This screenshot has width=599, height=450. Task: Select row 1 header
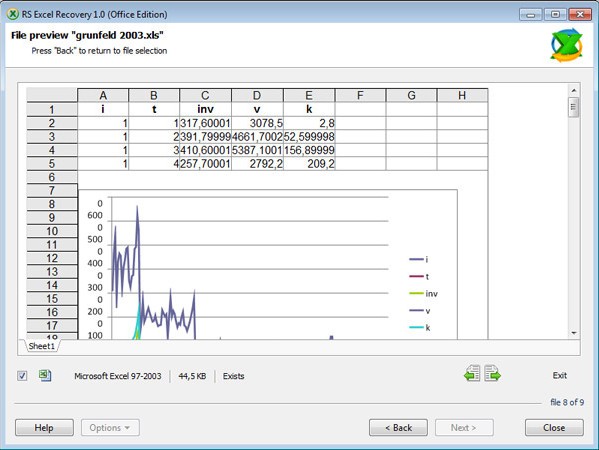pyautogui.click(x=52, y=110)
